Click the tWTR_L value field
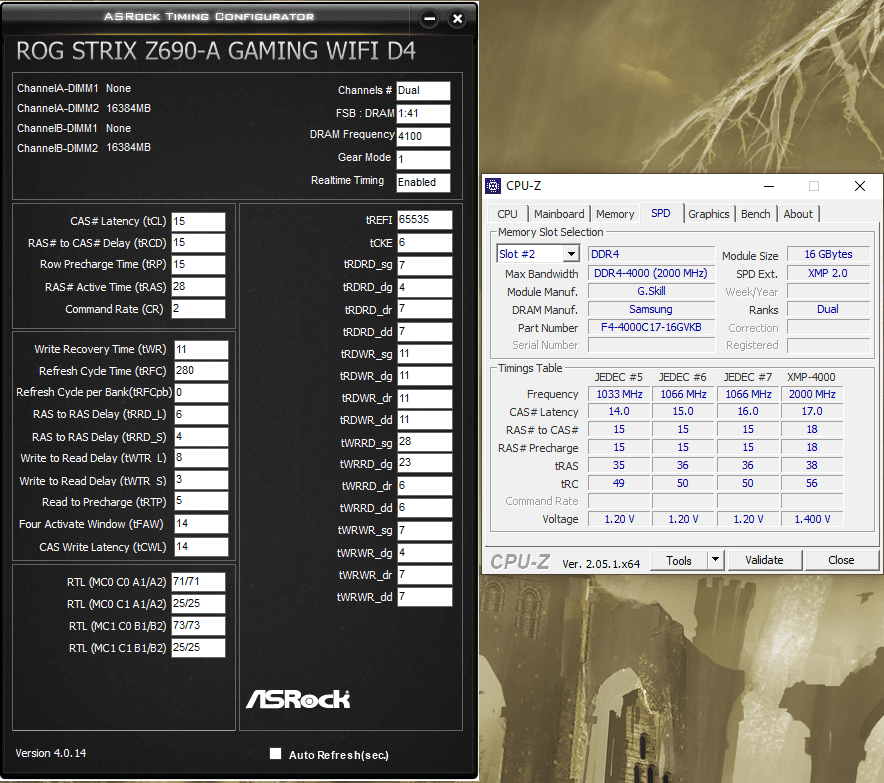The height and width of the screenshot is (783, 884). tap(201, 458)
